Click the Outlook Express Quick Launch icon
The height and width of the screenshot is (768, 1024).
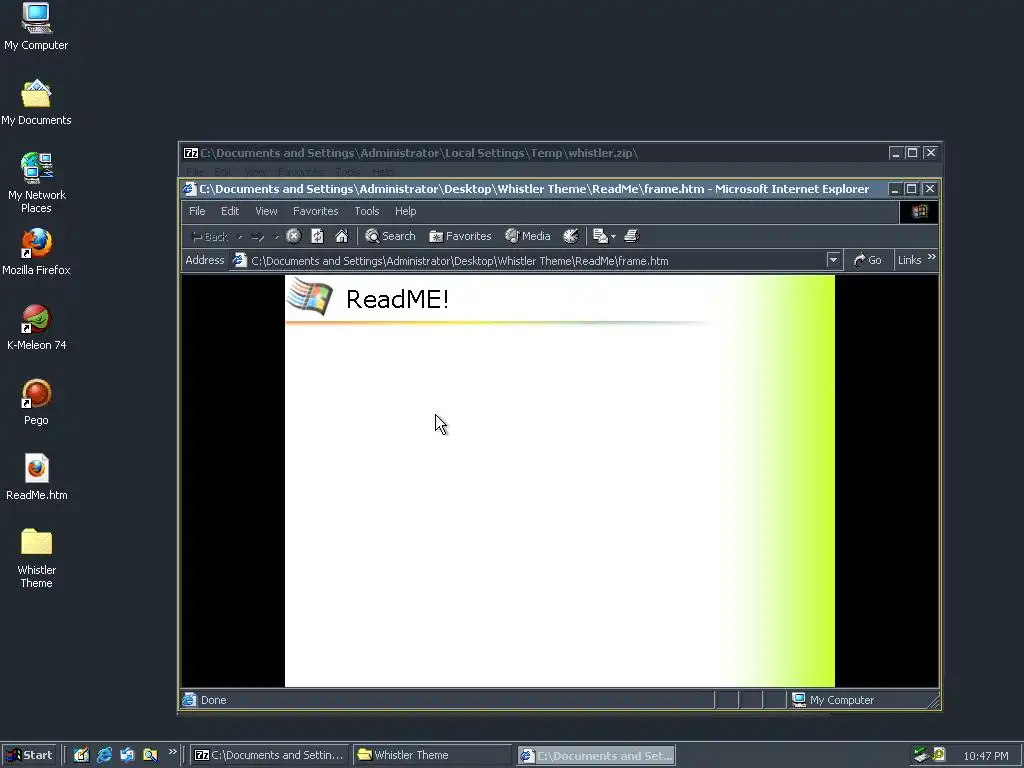pyautogui.click(x=127, y=755)
